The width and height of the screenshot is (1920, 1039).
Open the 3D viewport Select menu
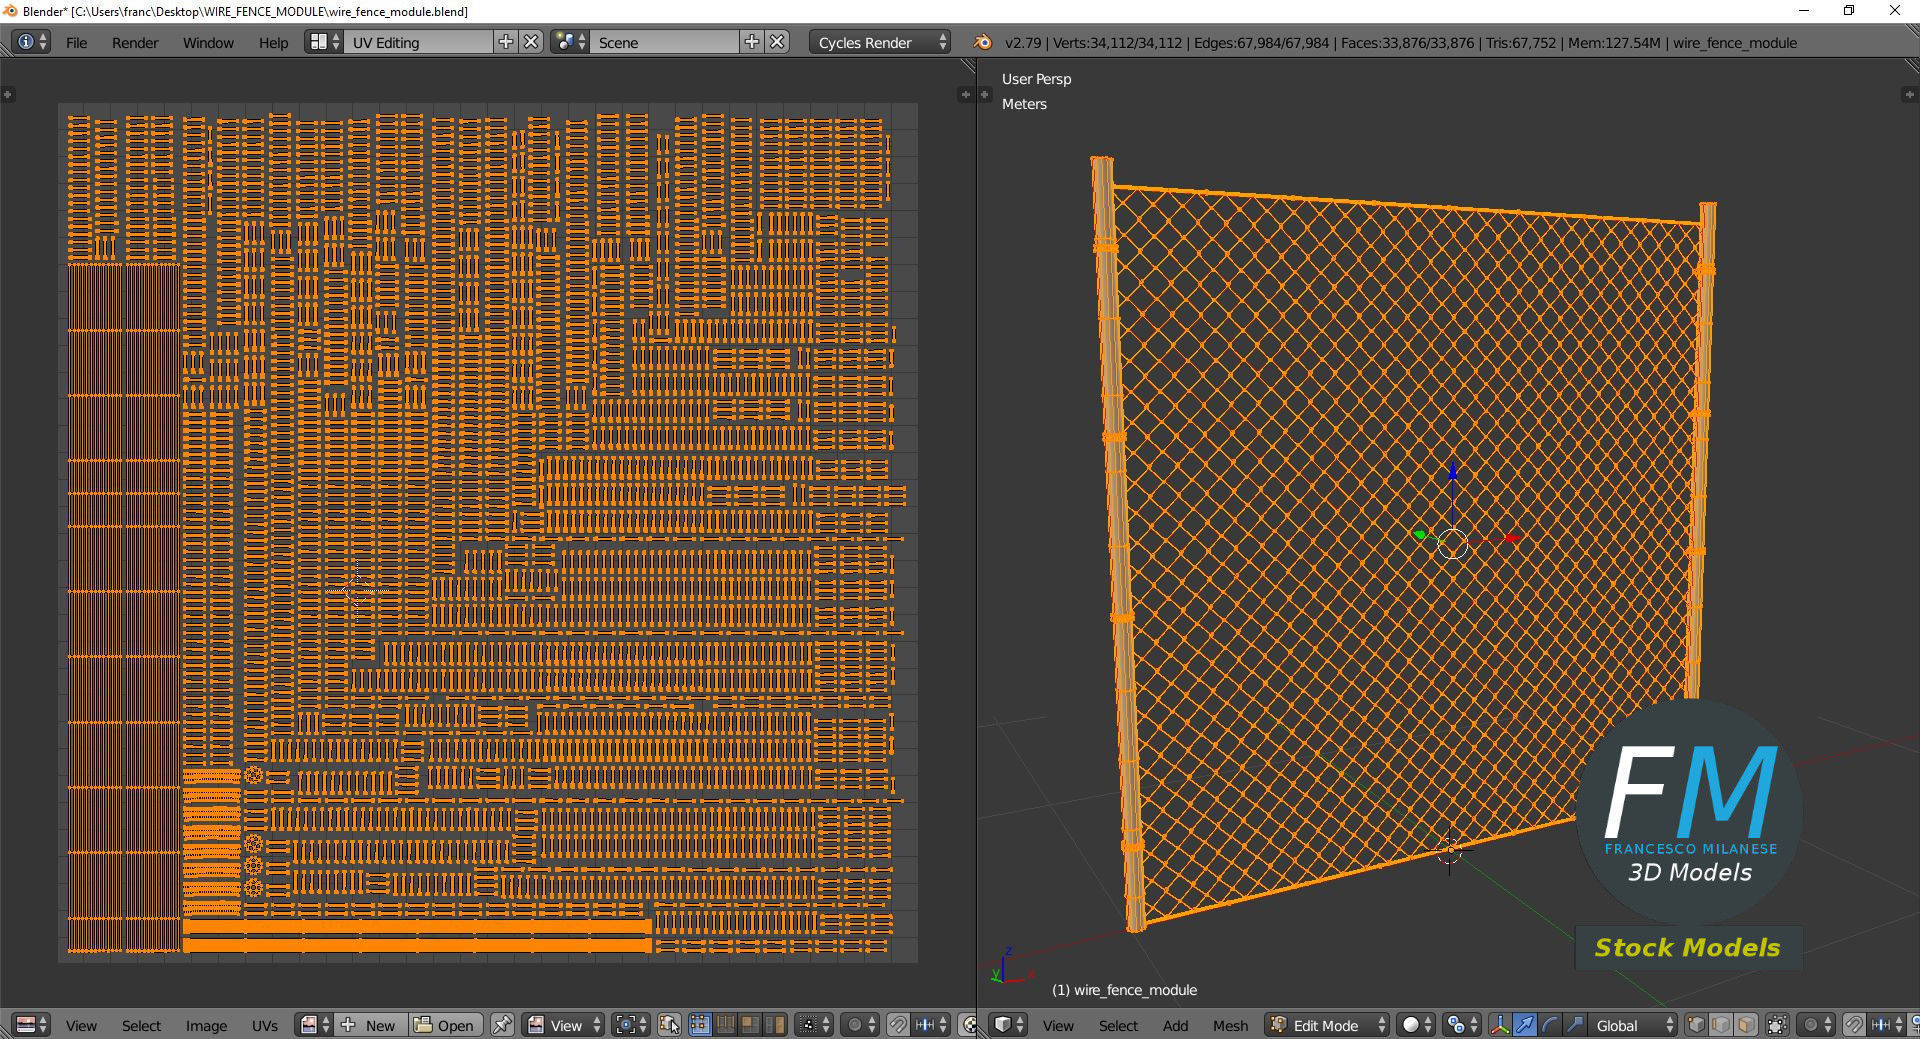tap(1118, 1026)
